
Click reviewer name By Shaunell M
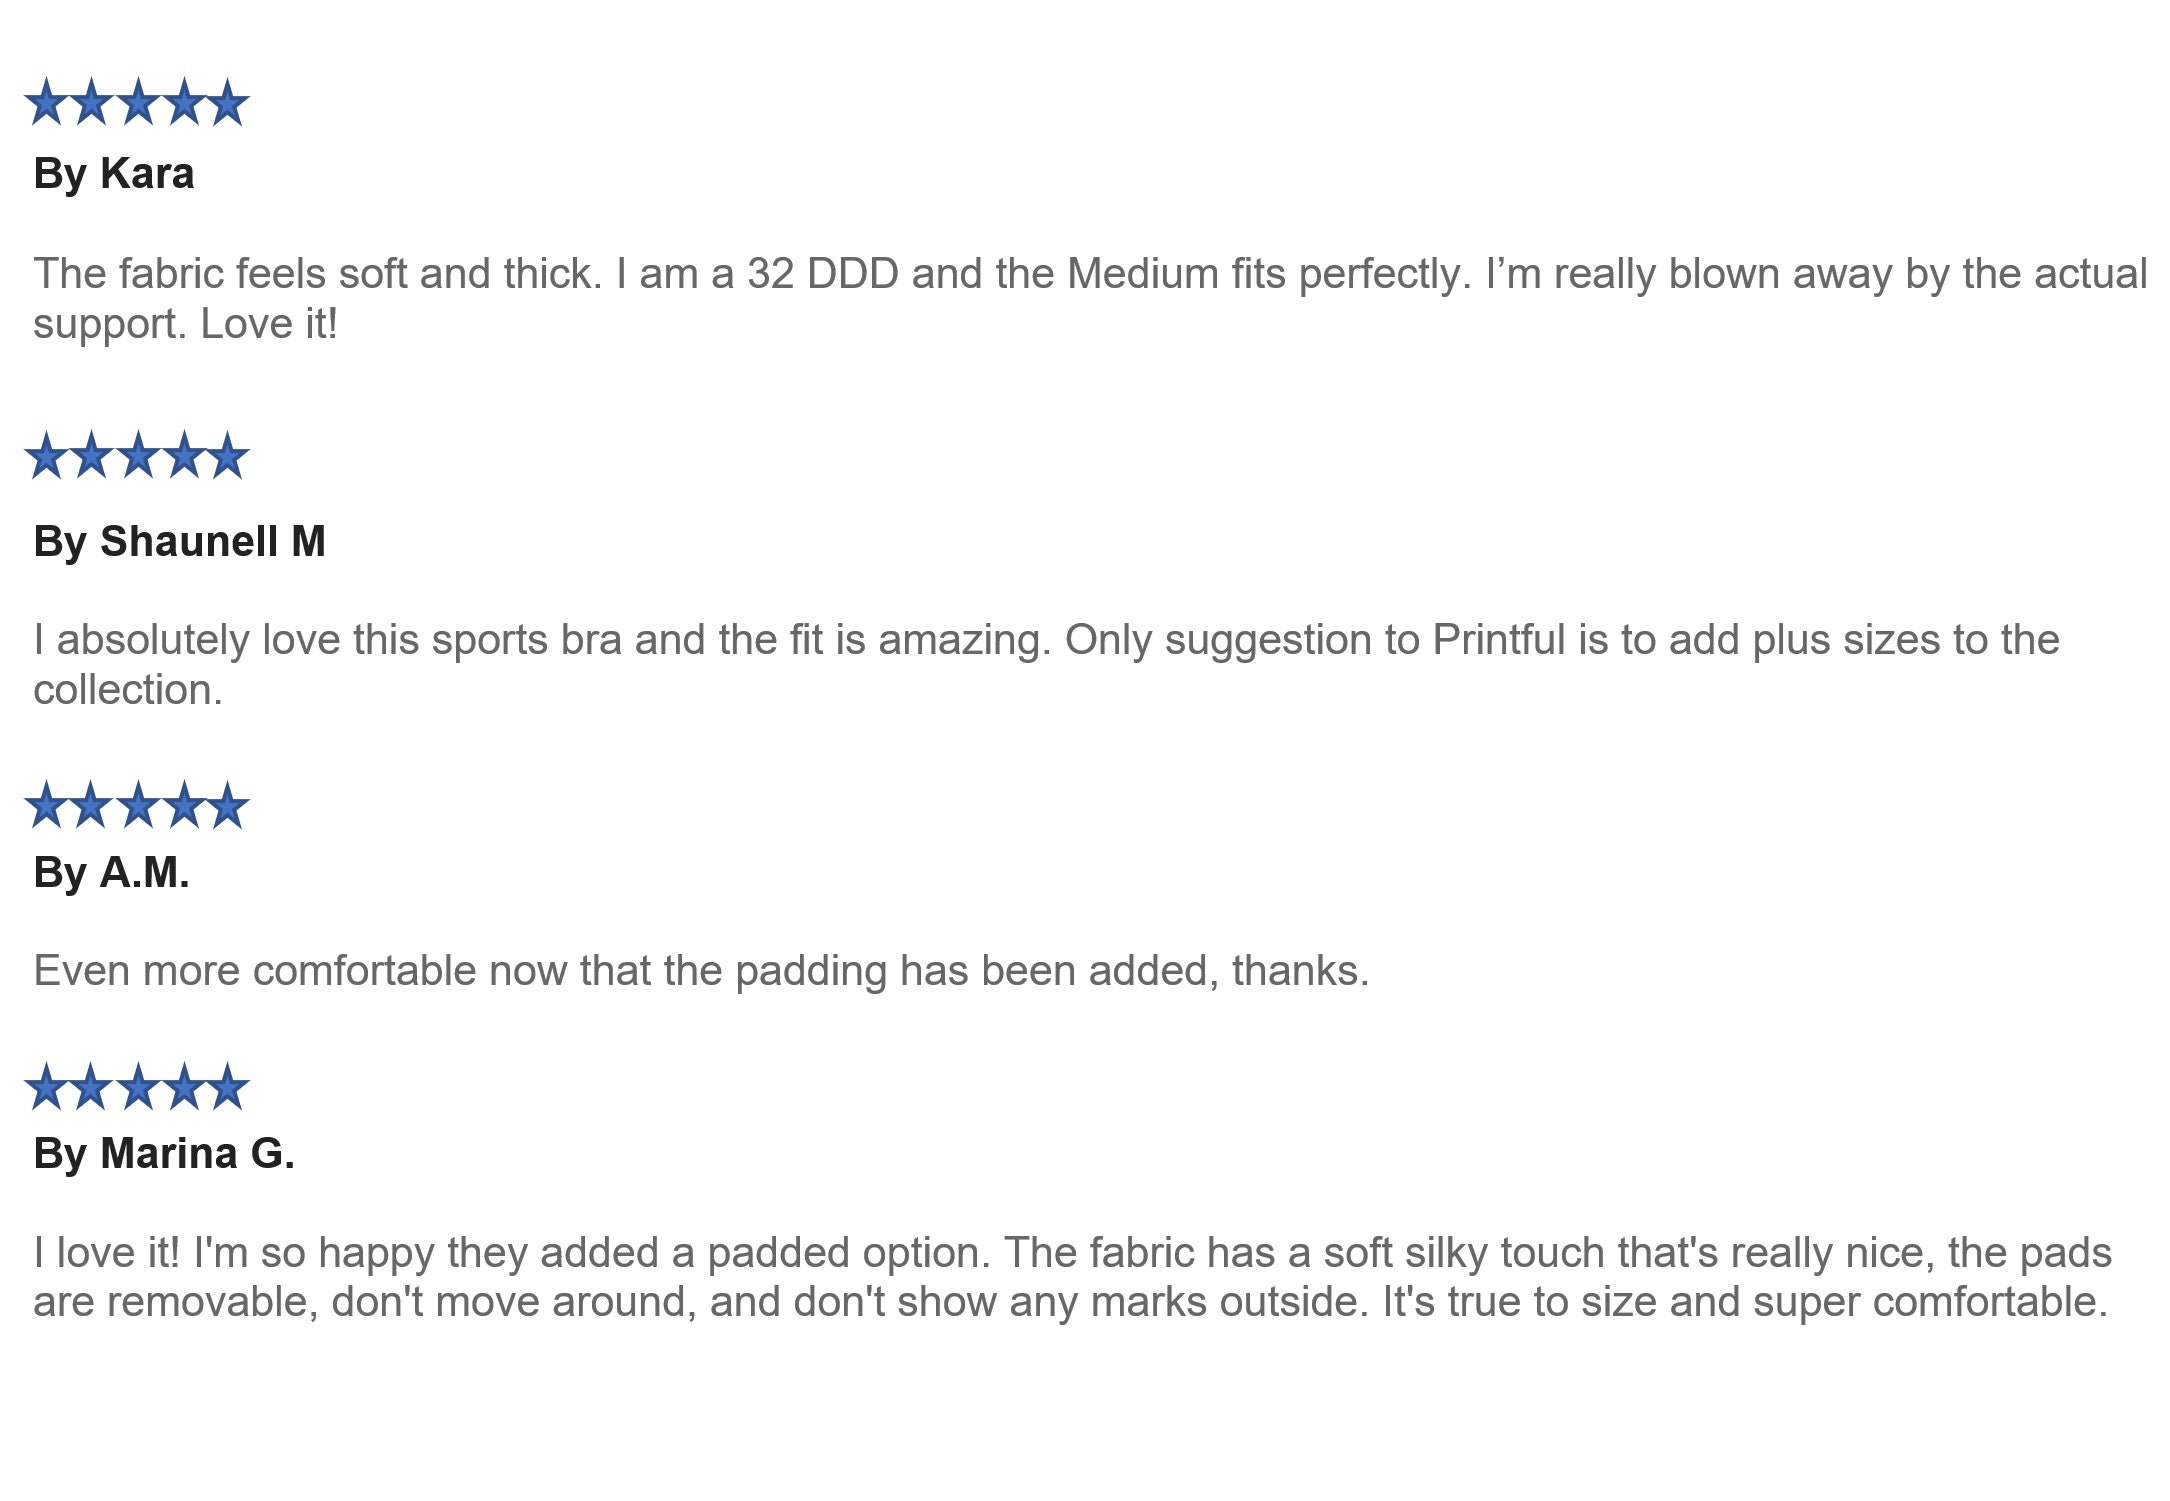180,542
